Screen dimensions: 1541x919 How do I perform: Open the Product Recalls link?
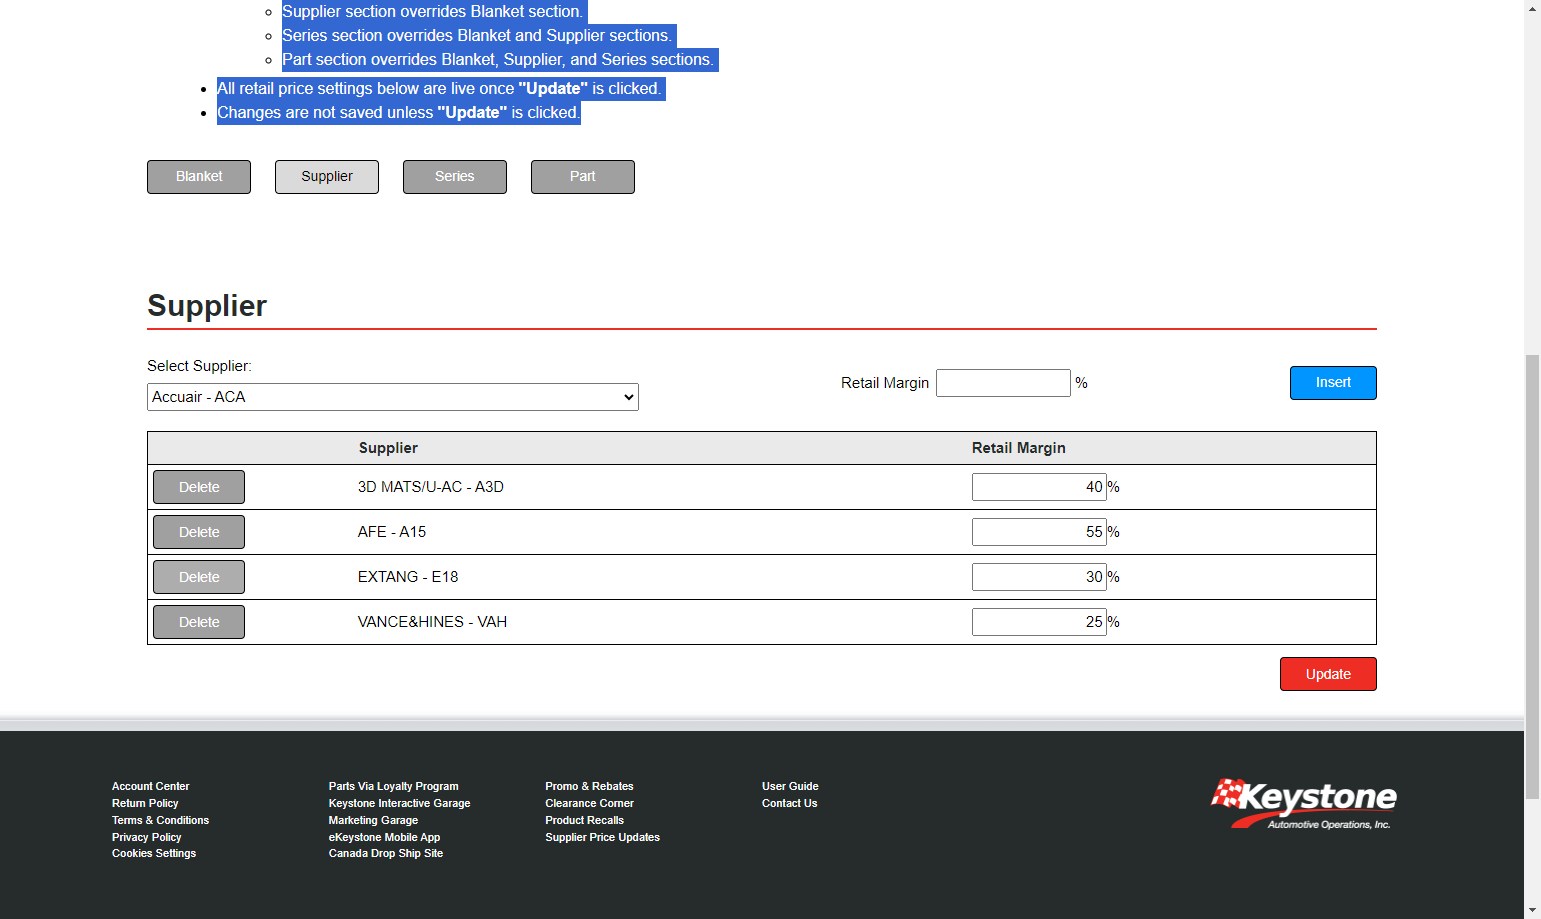[584, 820]
